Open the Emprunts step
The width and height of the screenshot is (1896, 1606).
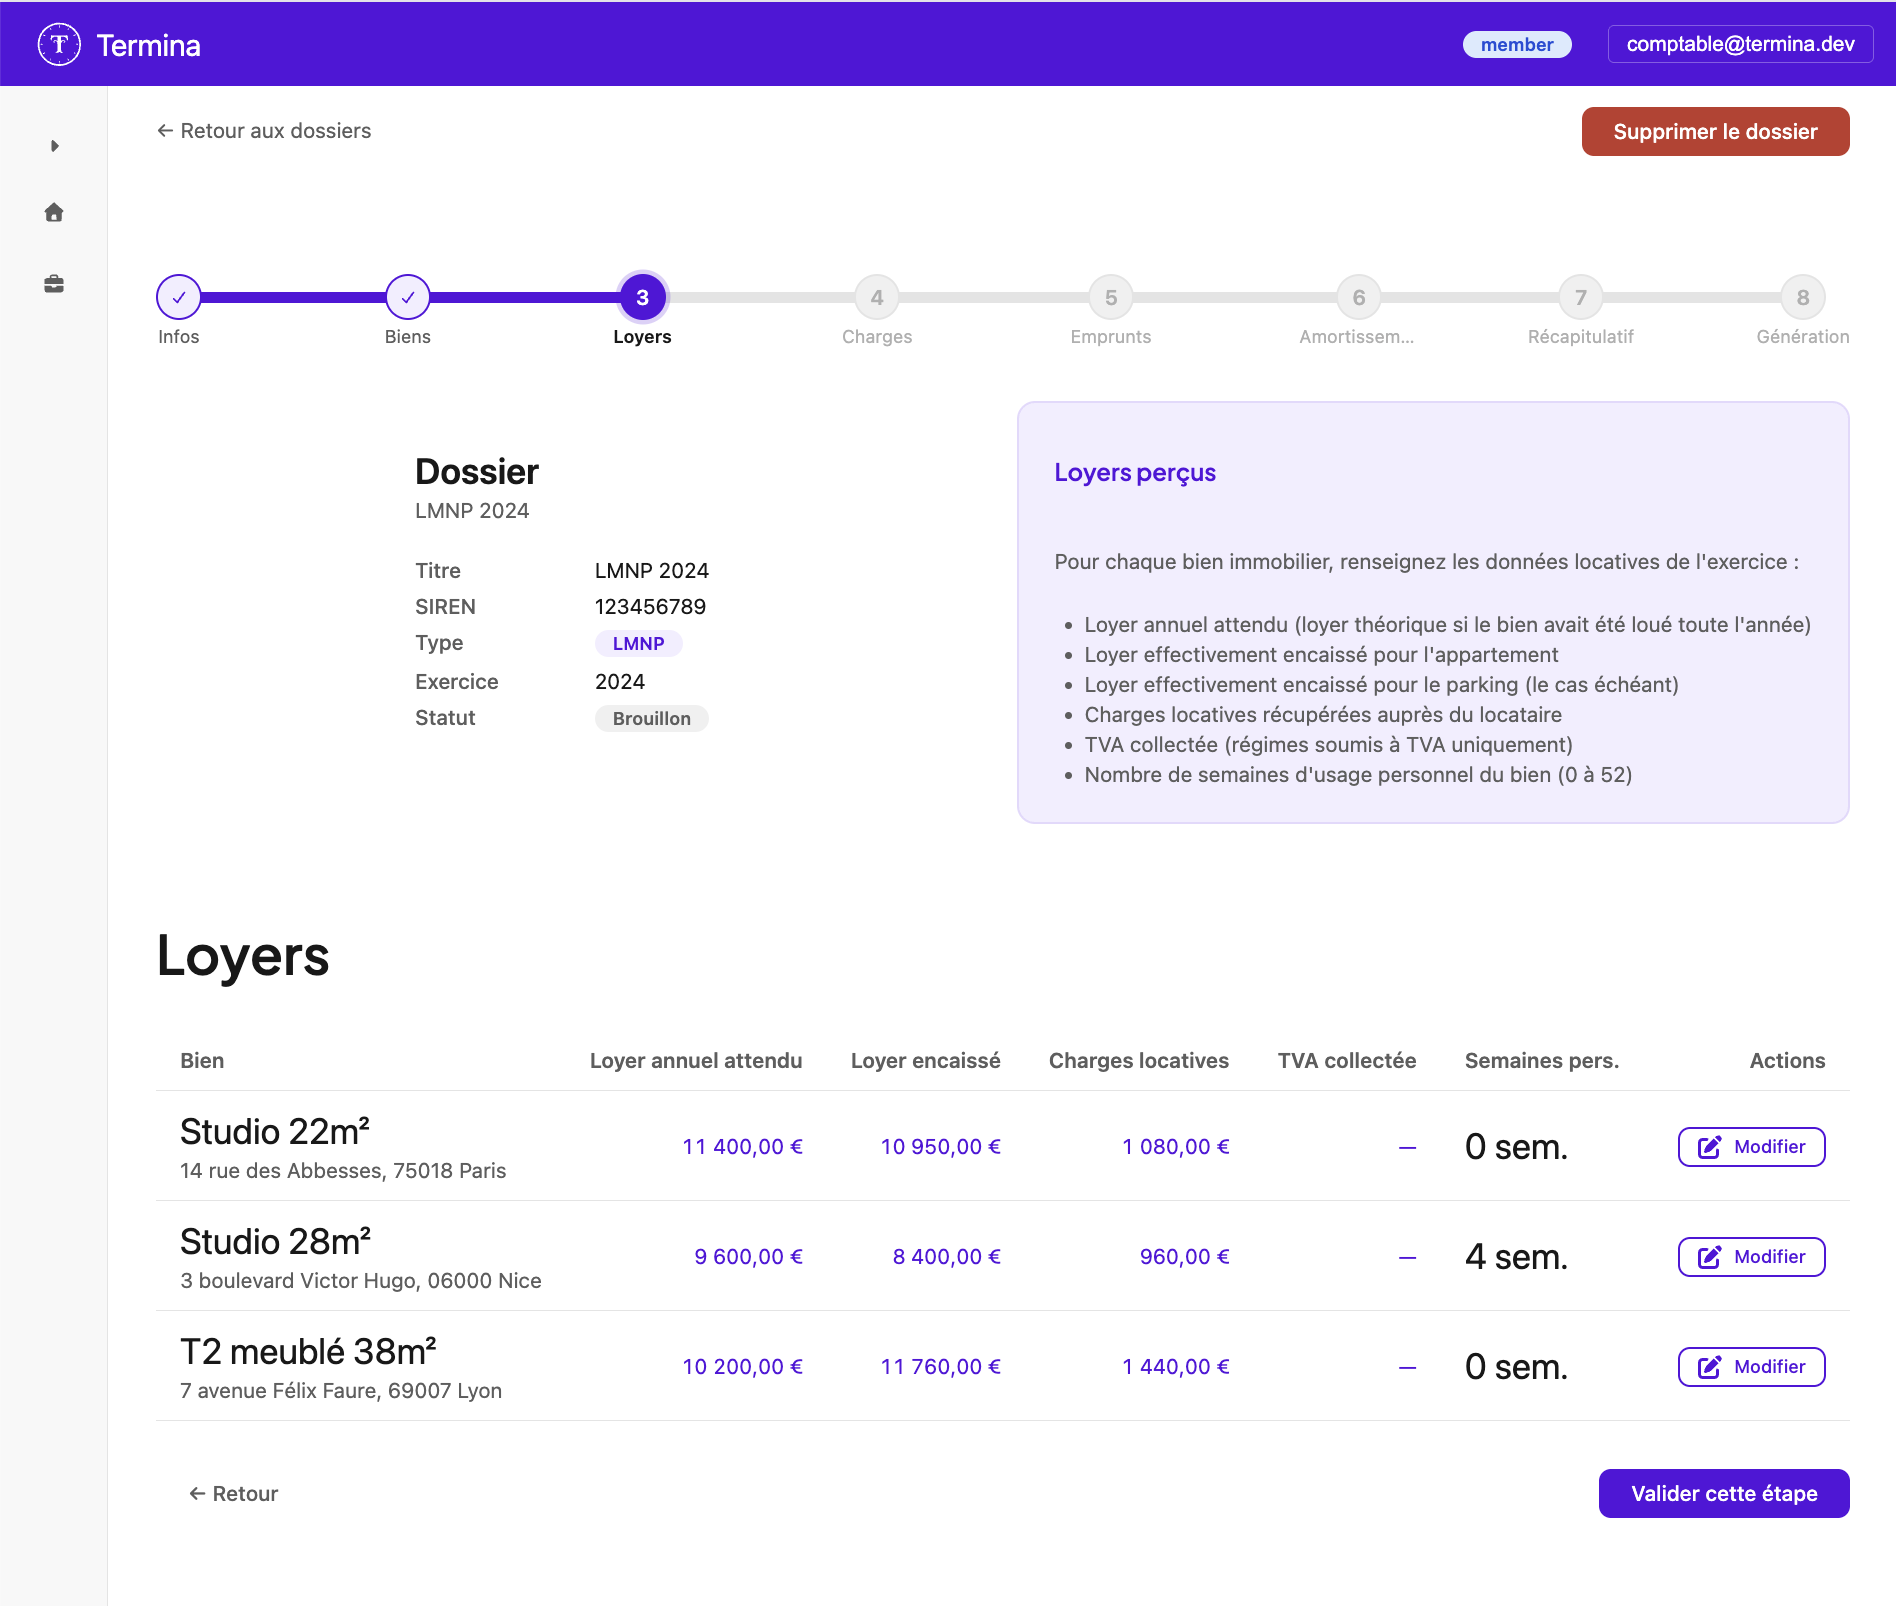(x=1111, y=296)
